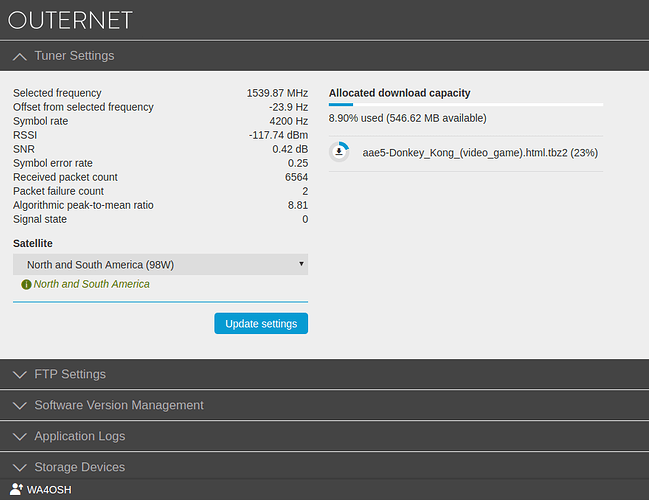The width and height of the screenshot is (649, 500).
Task: Open the Application Logs section
Action: [324, 436]
